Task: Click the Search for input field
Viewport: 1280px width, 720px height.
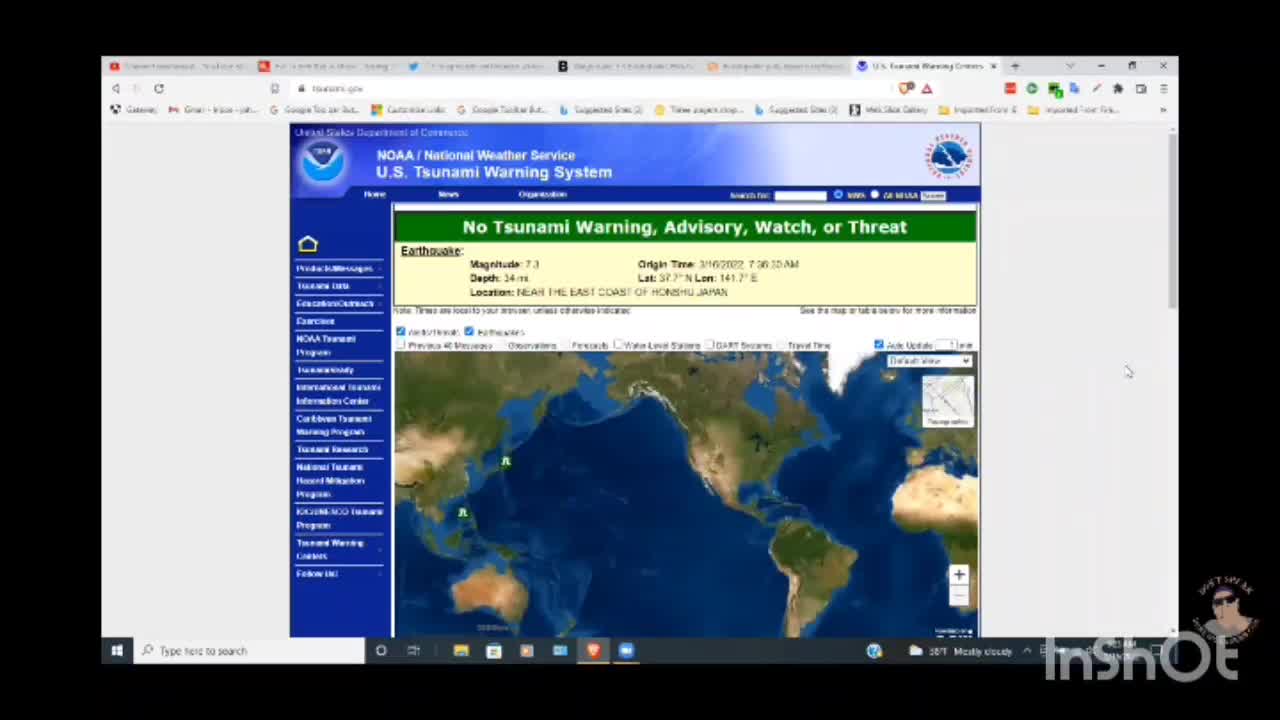Action: (800, 195)
